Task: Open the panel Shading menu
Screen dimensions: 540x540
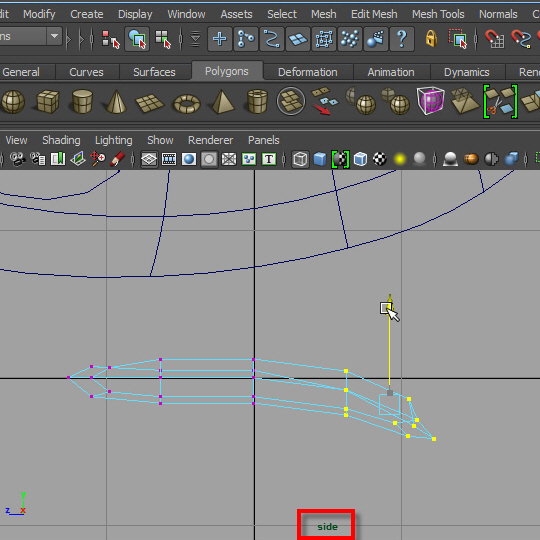Action: [x=61, y=140]
